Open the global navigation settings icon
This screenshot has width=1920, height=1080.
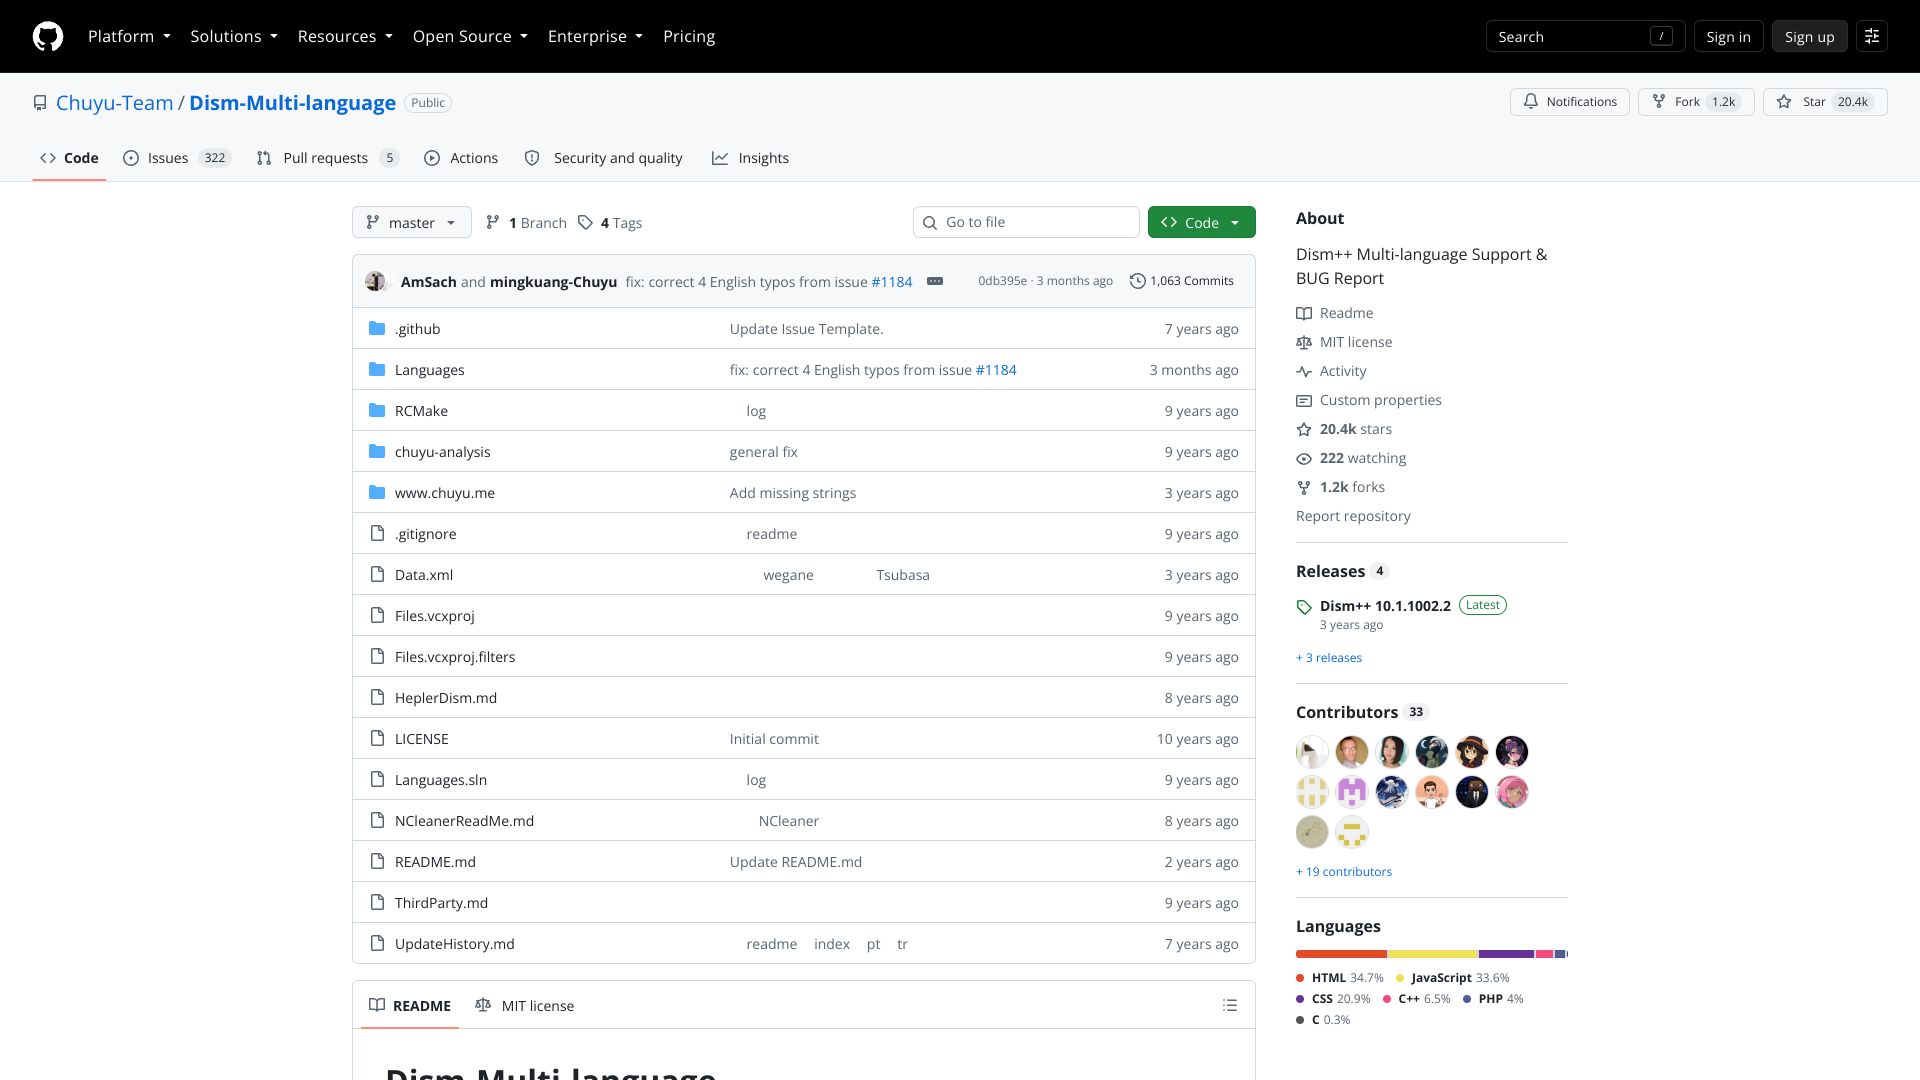click(x=1872, y=36)
